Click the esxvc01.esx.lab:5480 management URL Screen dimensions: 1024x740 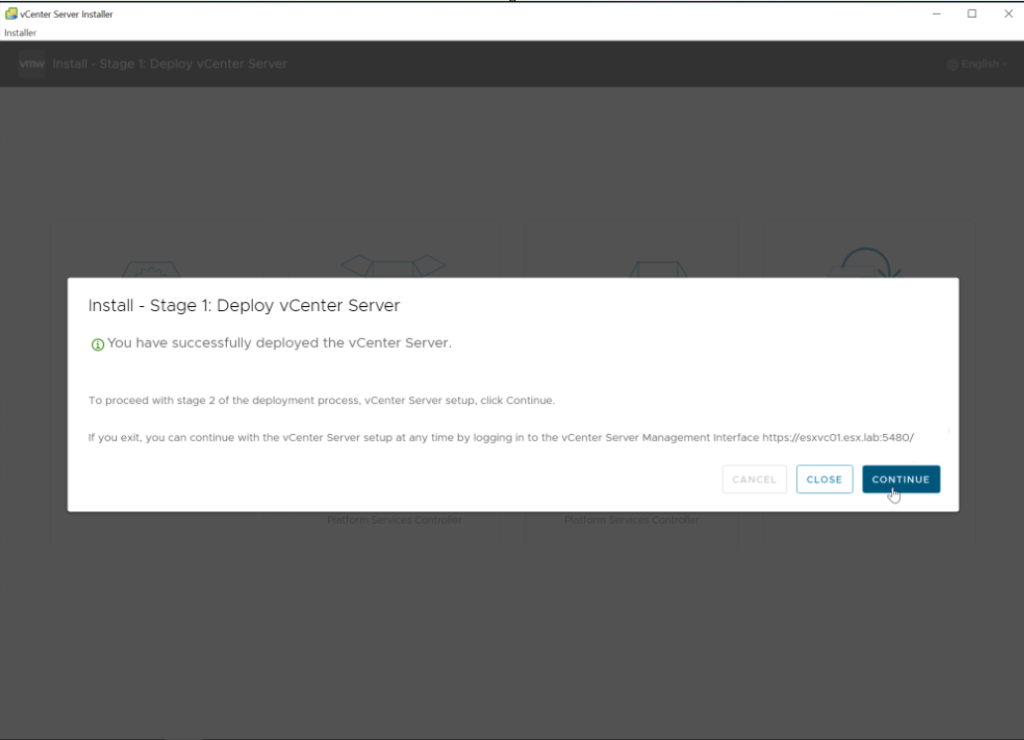[x=838, y=437]
